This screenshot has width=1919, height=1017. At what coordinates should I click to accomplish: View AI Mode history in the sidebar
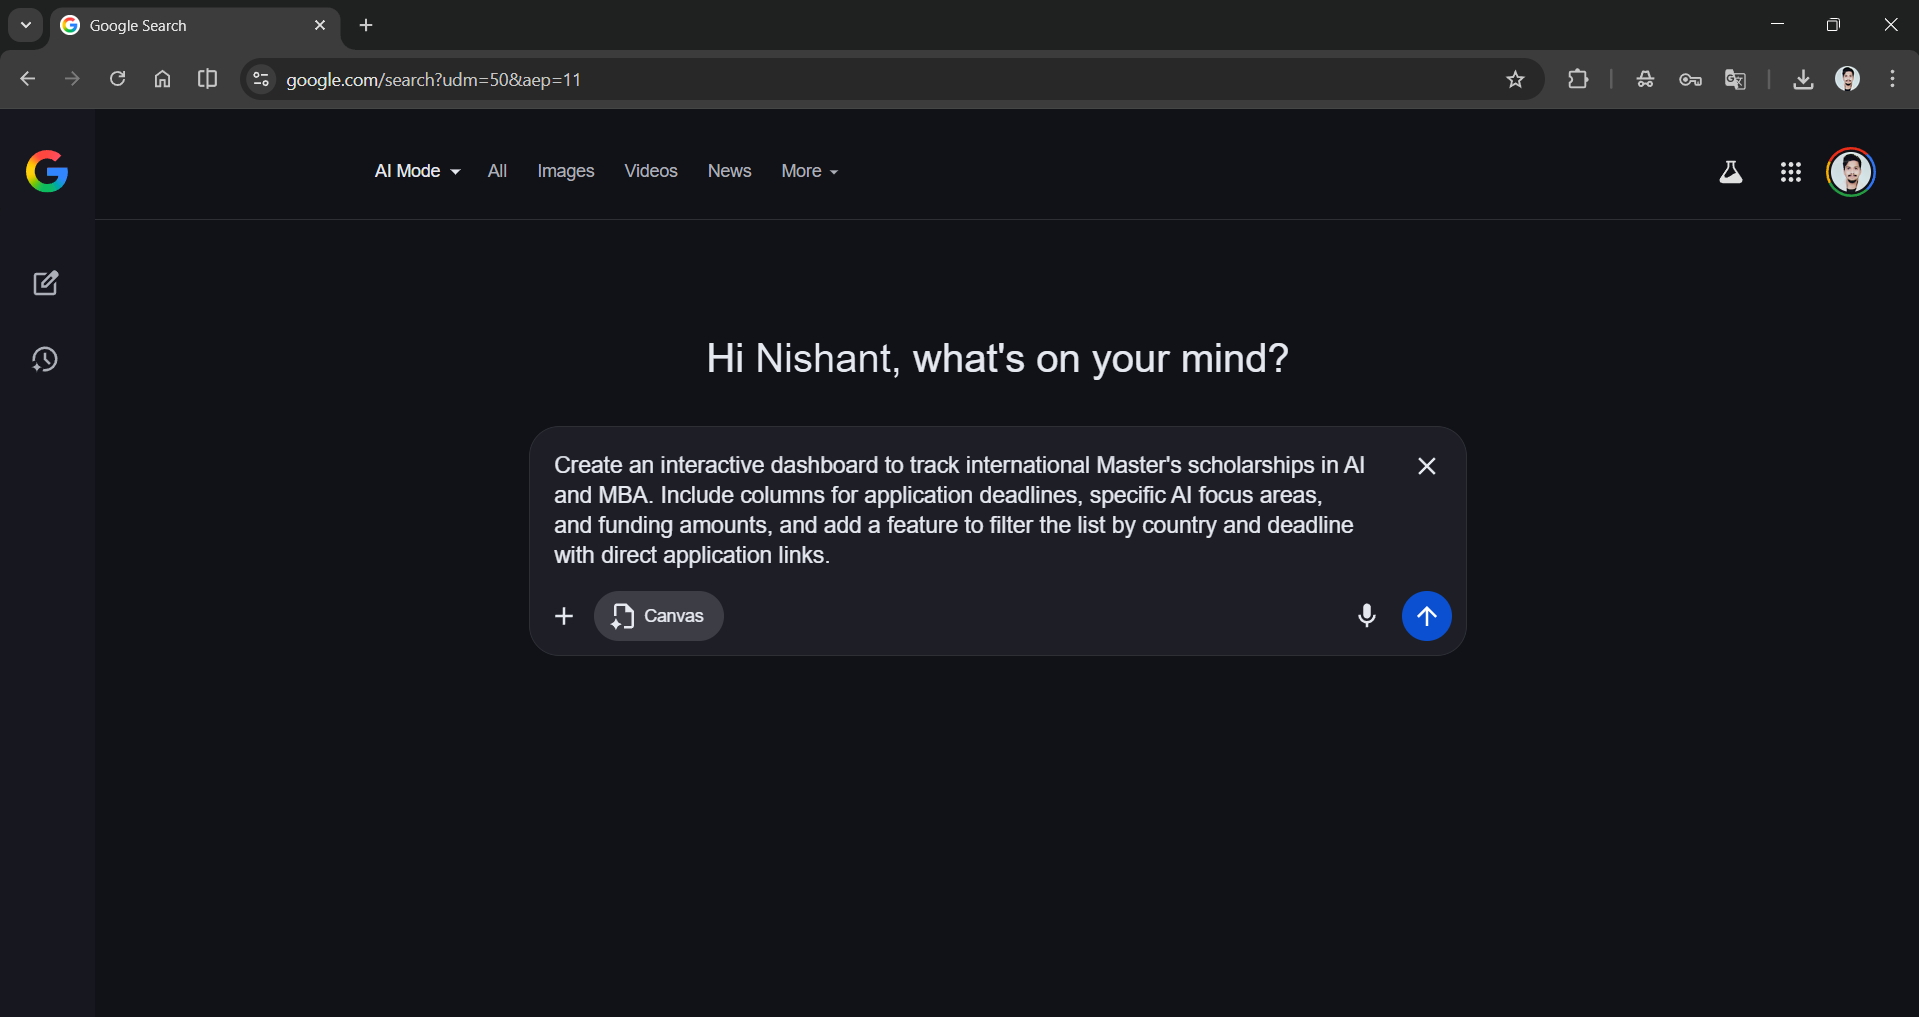(46, 359)
